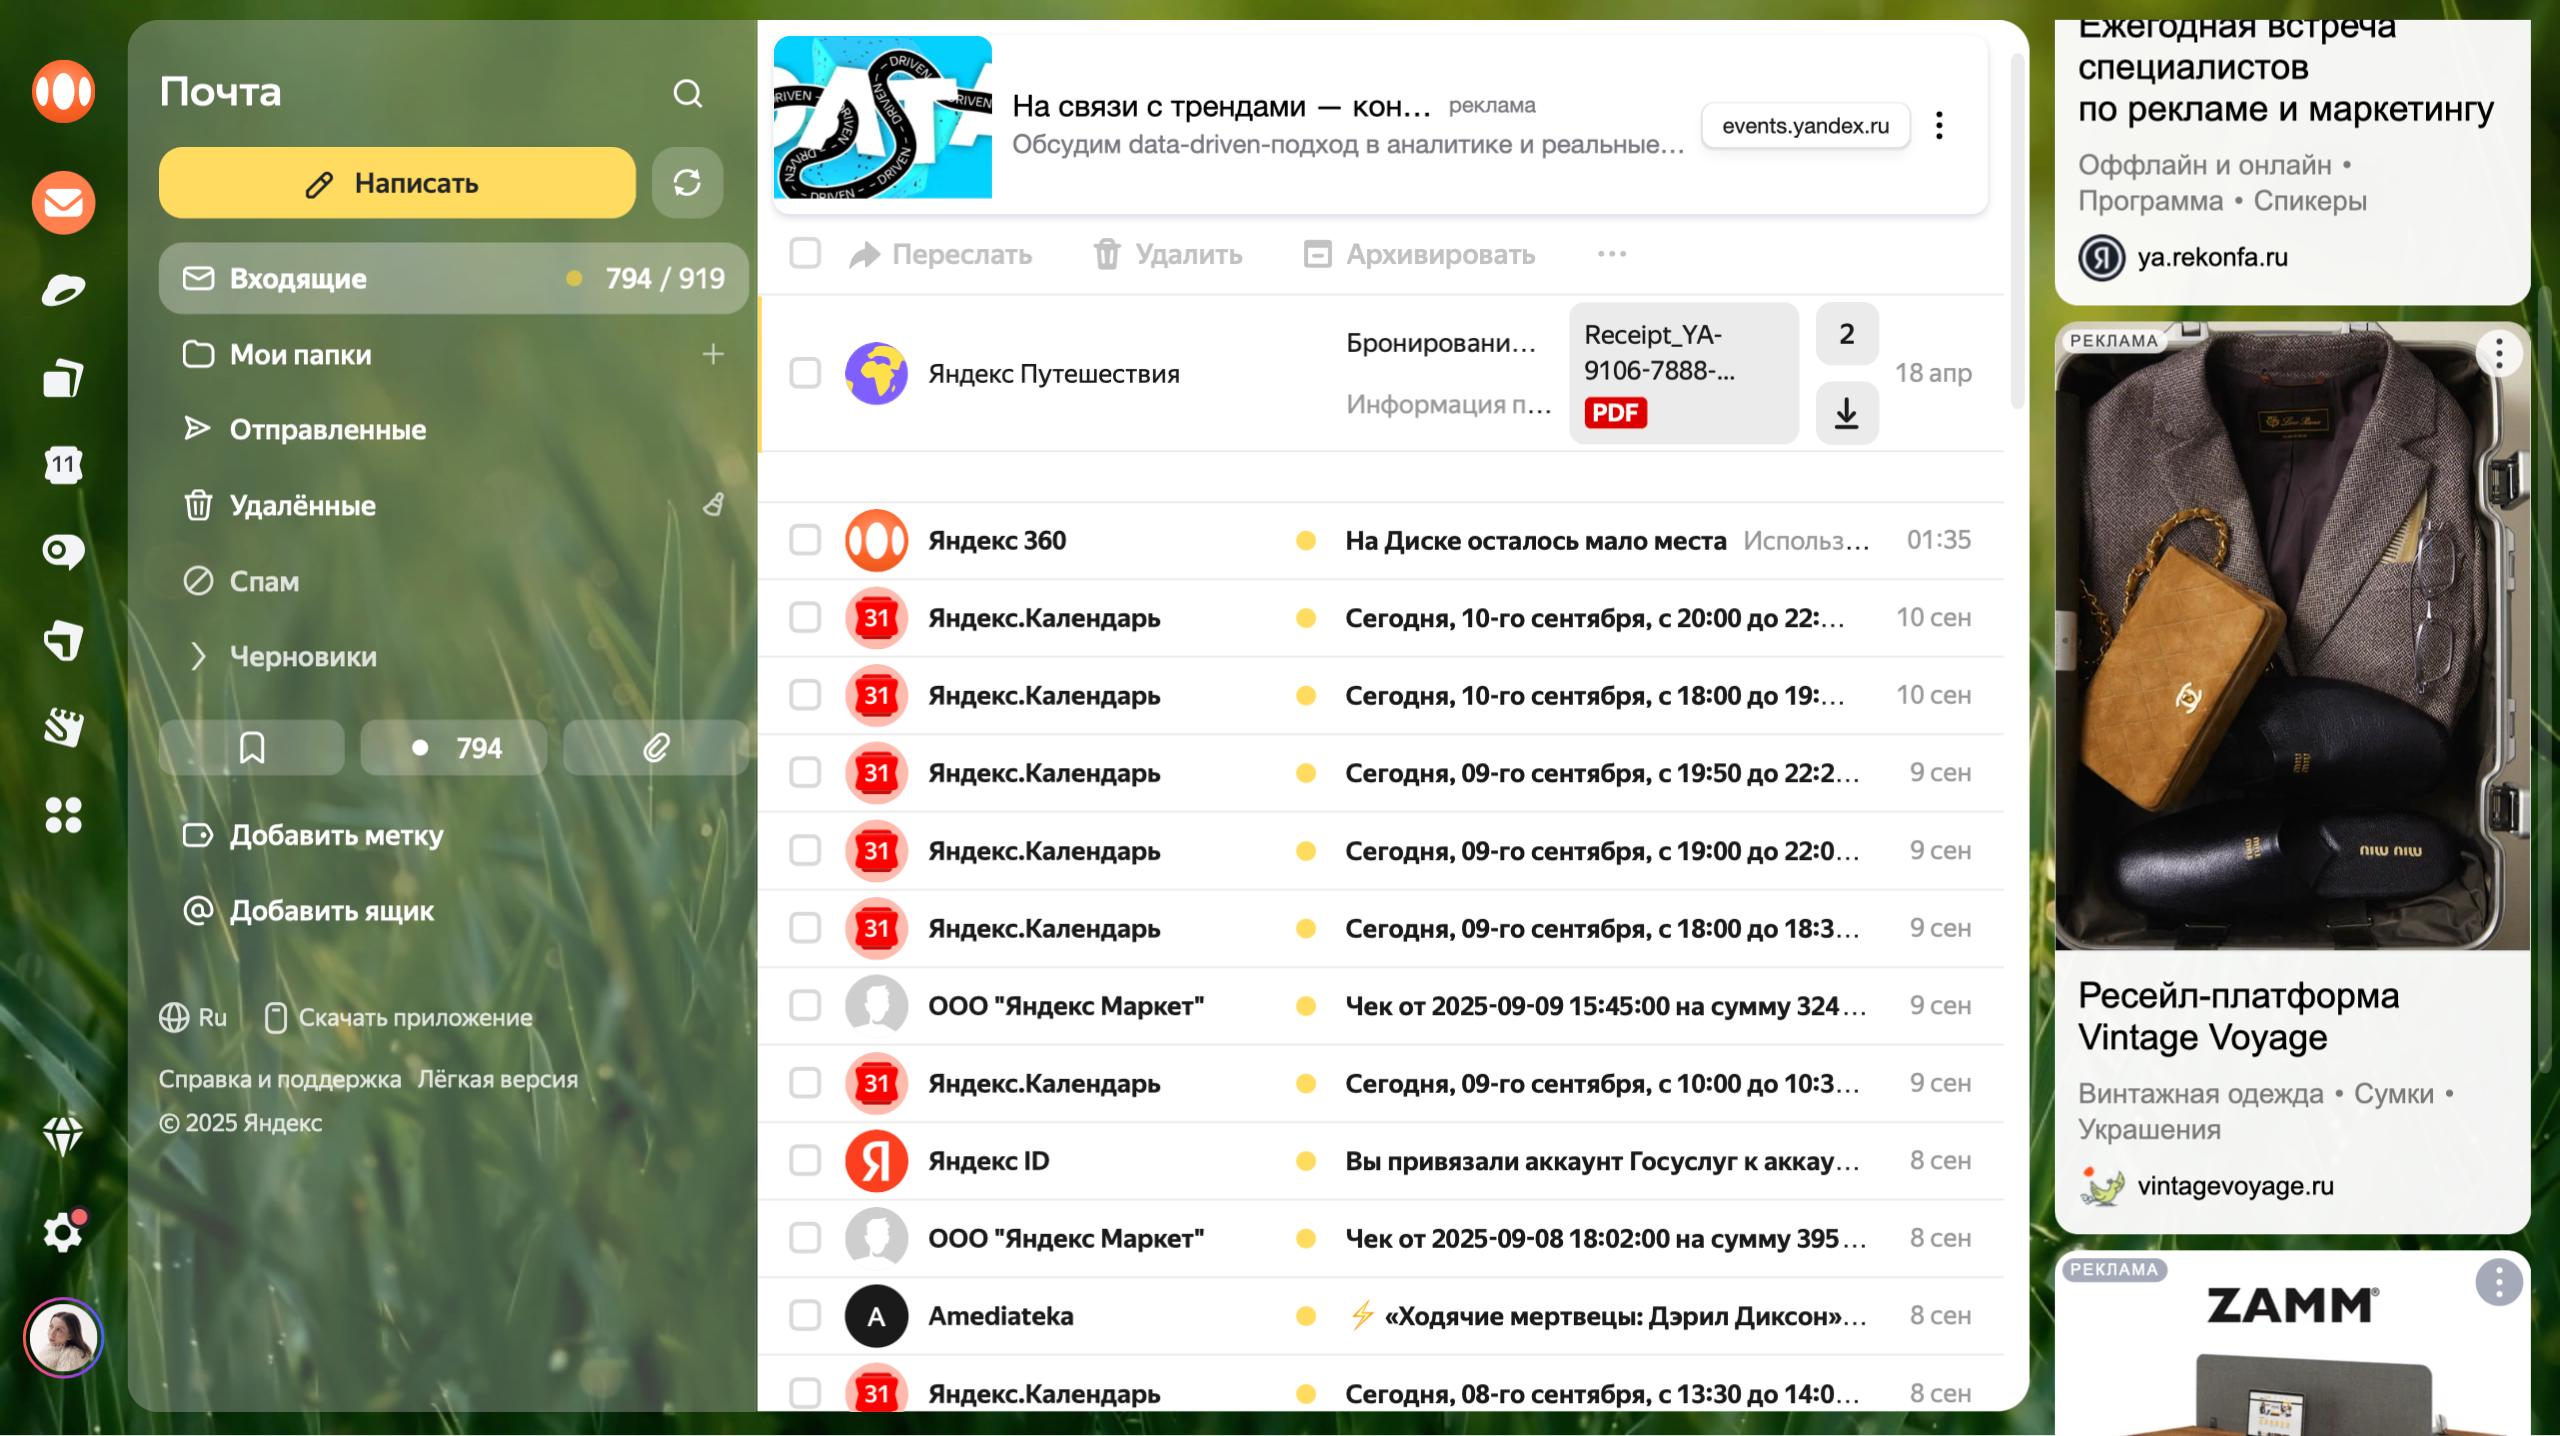Open Справка и поддержка
Image resolution: width=2560 pixels, height=1436 pixels.
click(280, 1080)
